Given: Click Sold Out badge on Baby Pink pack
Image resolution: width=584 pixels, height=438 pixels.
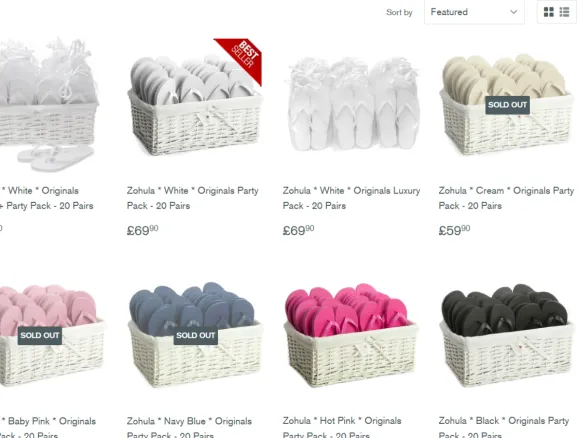Looking at the screenshot, I should [40, 336].
